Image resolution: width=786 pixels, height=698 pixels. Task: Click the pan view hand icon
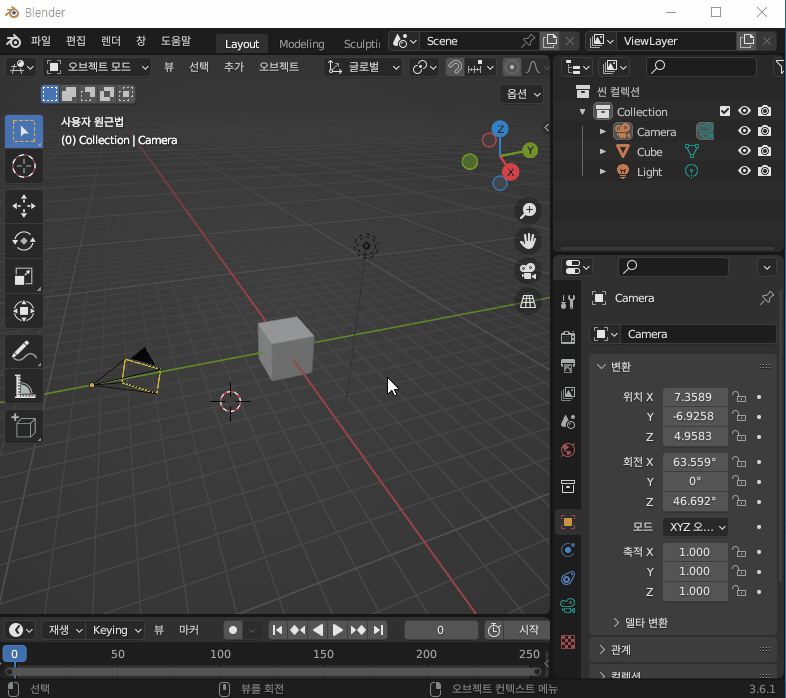pyautogui.click(x=528, y=241)
